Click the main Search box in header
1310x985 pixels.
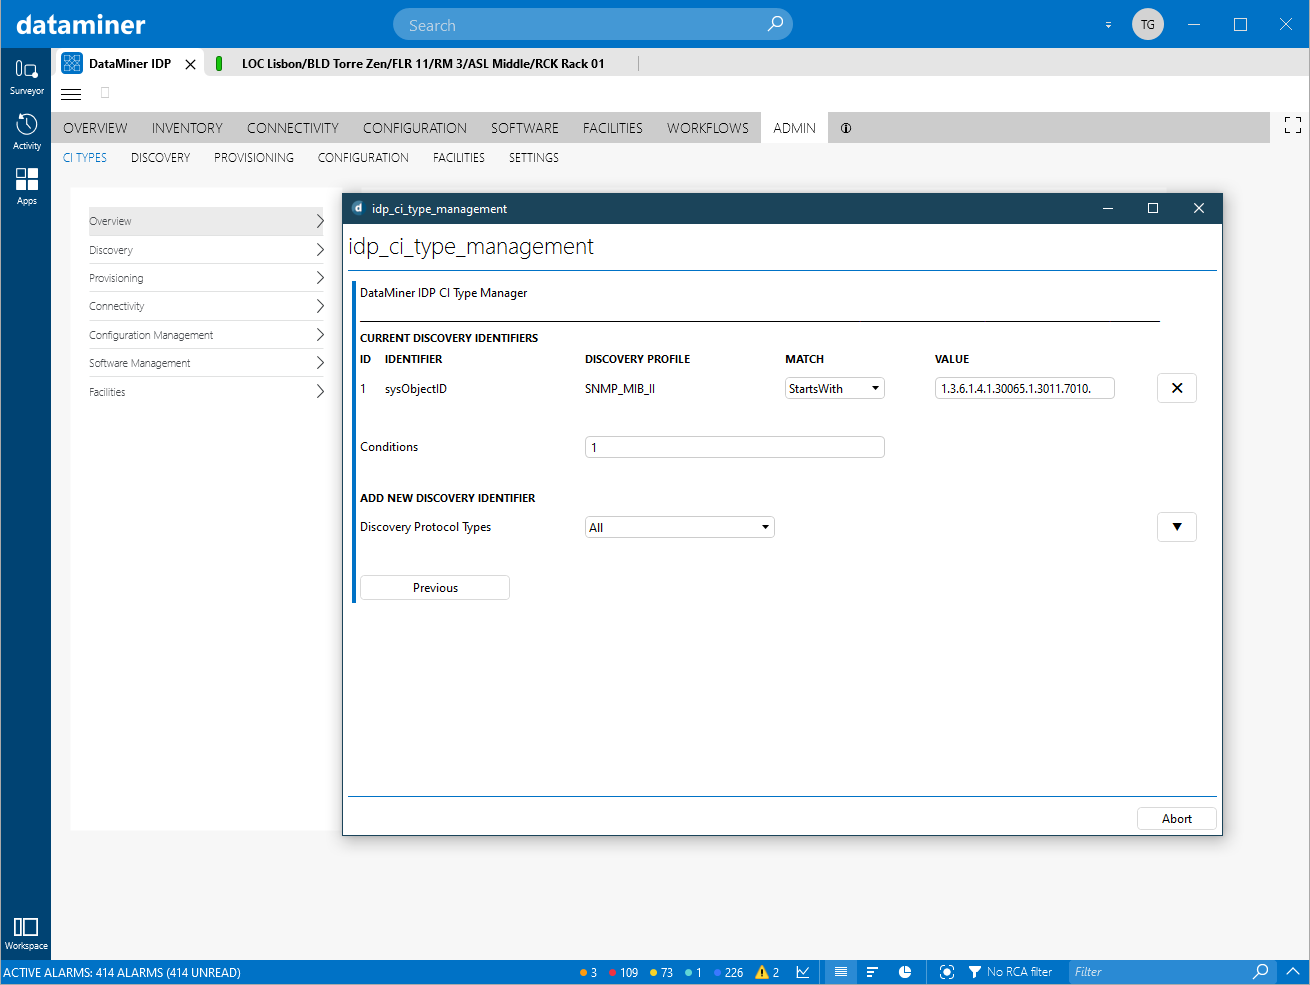[x=593, y=25]
